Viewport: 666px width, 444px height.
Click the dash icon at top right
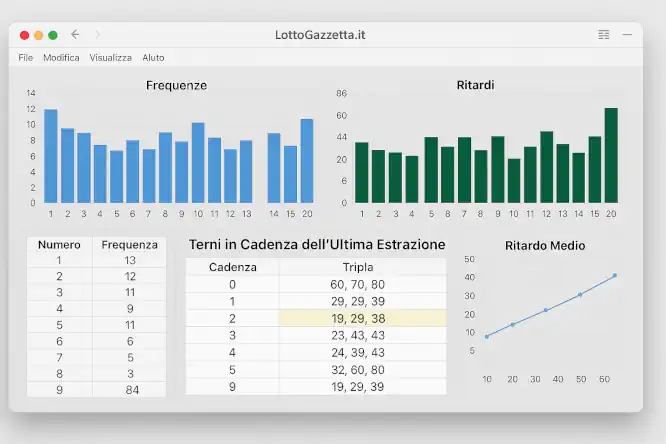[627, 34]
